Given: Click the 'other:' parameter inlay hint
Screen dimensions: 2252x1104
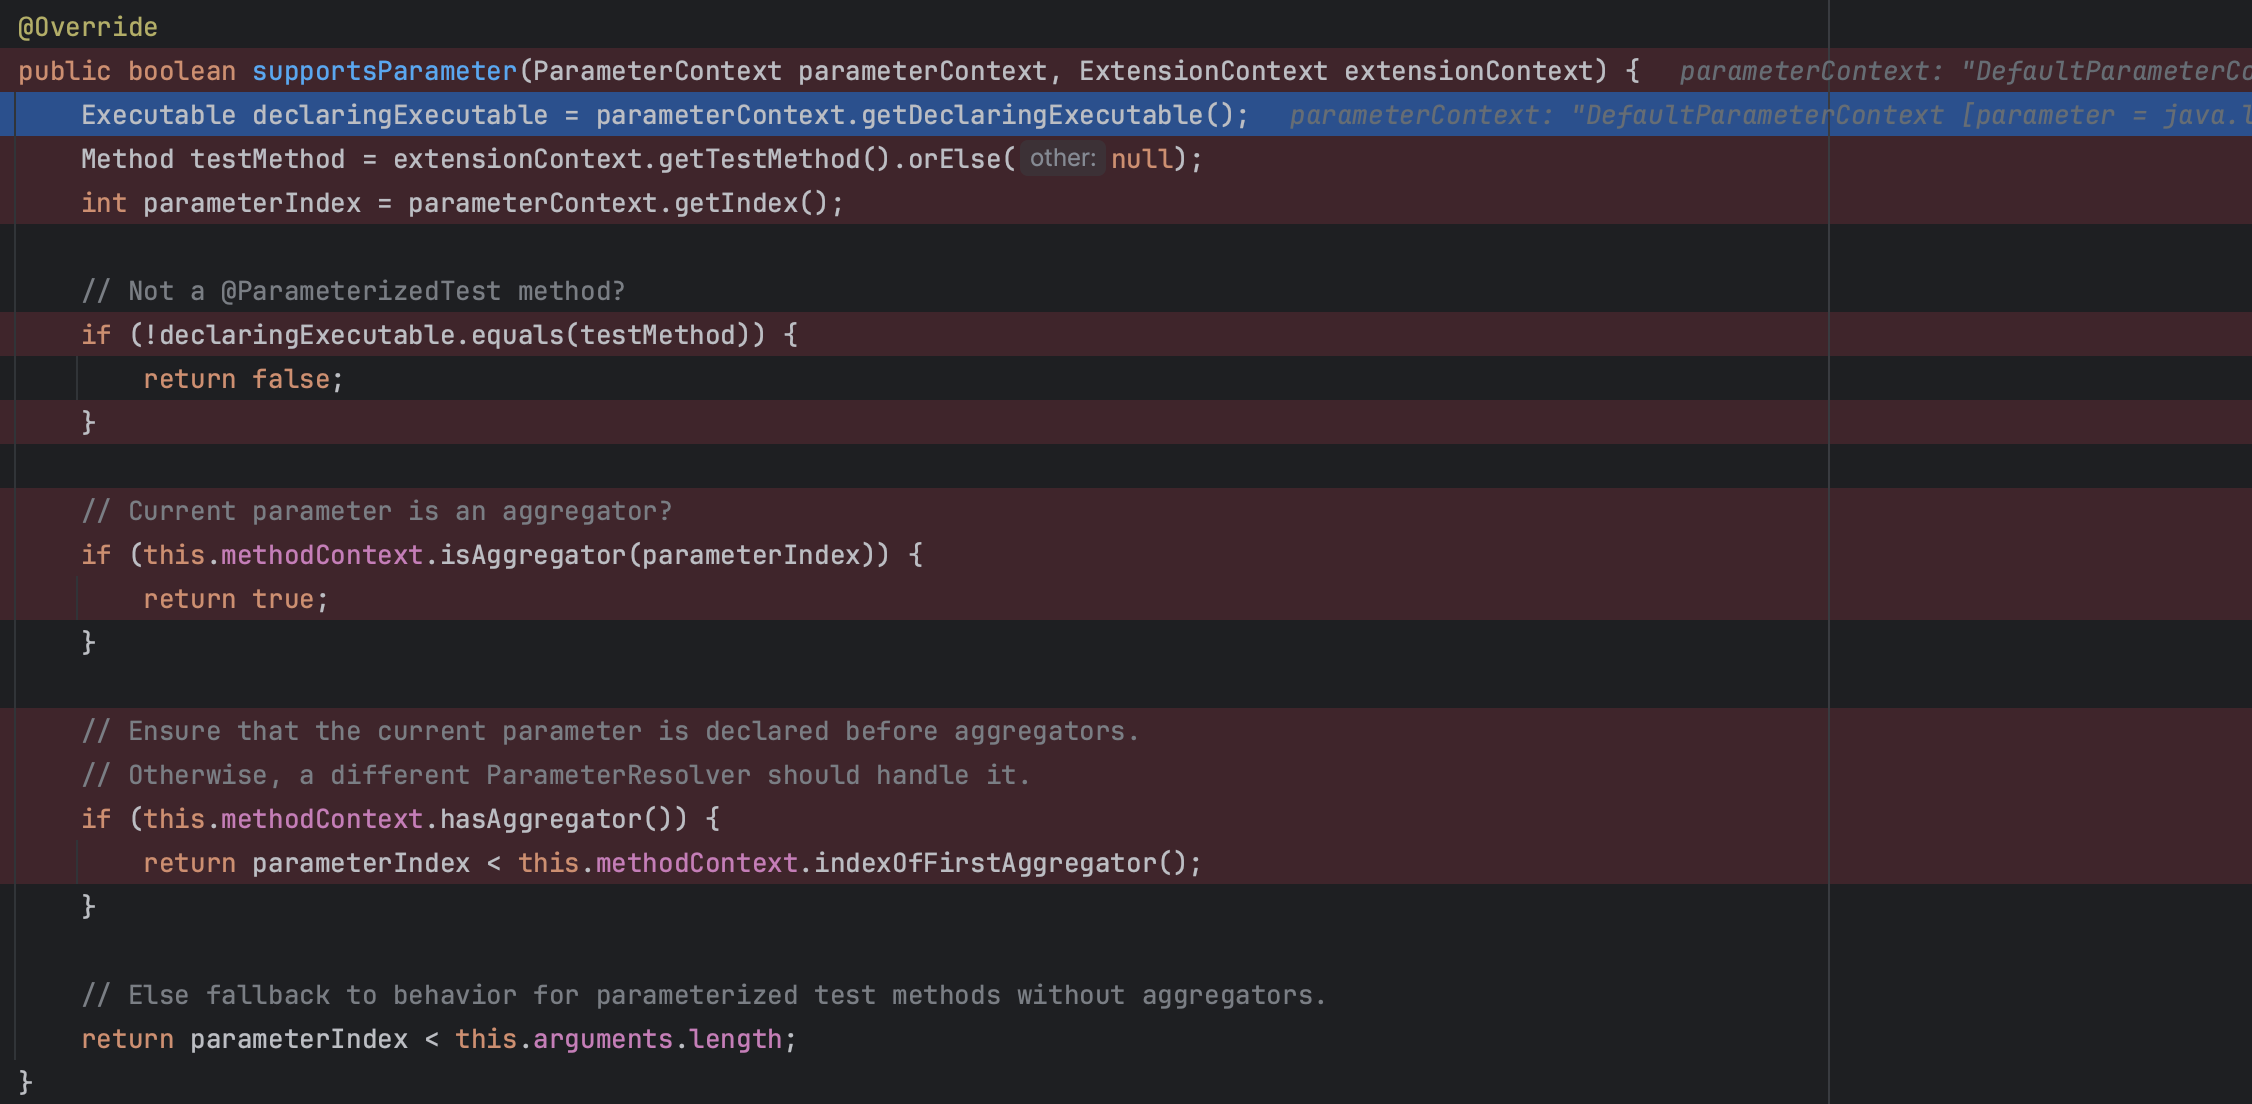Looking at the screenshot, I should pos(1062,158).
